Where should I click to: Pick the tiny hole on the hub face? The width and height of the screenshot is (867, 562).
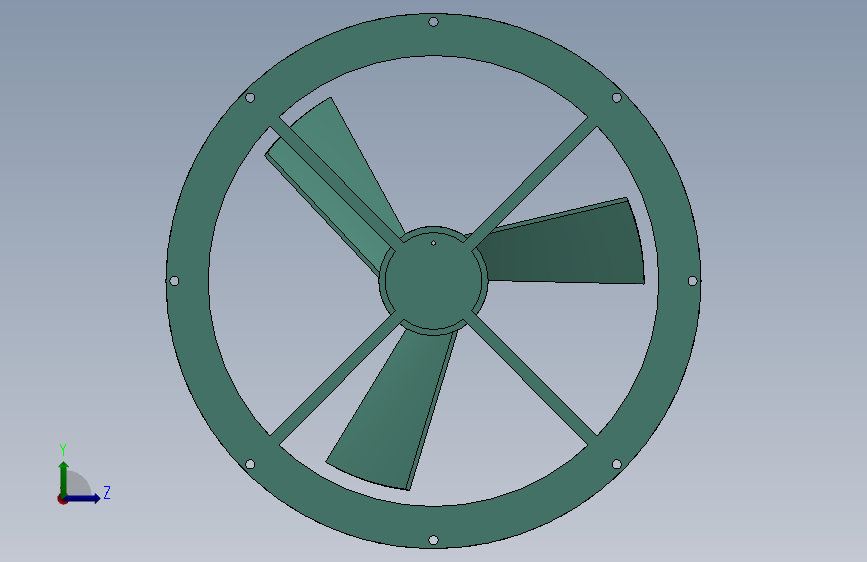click(434, 243)
